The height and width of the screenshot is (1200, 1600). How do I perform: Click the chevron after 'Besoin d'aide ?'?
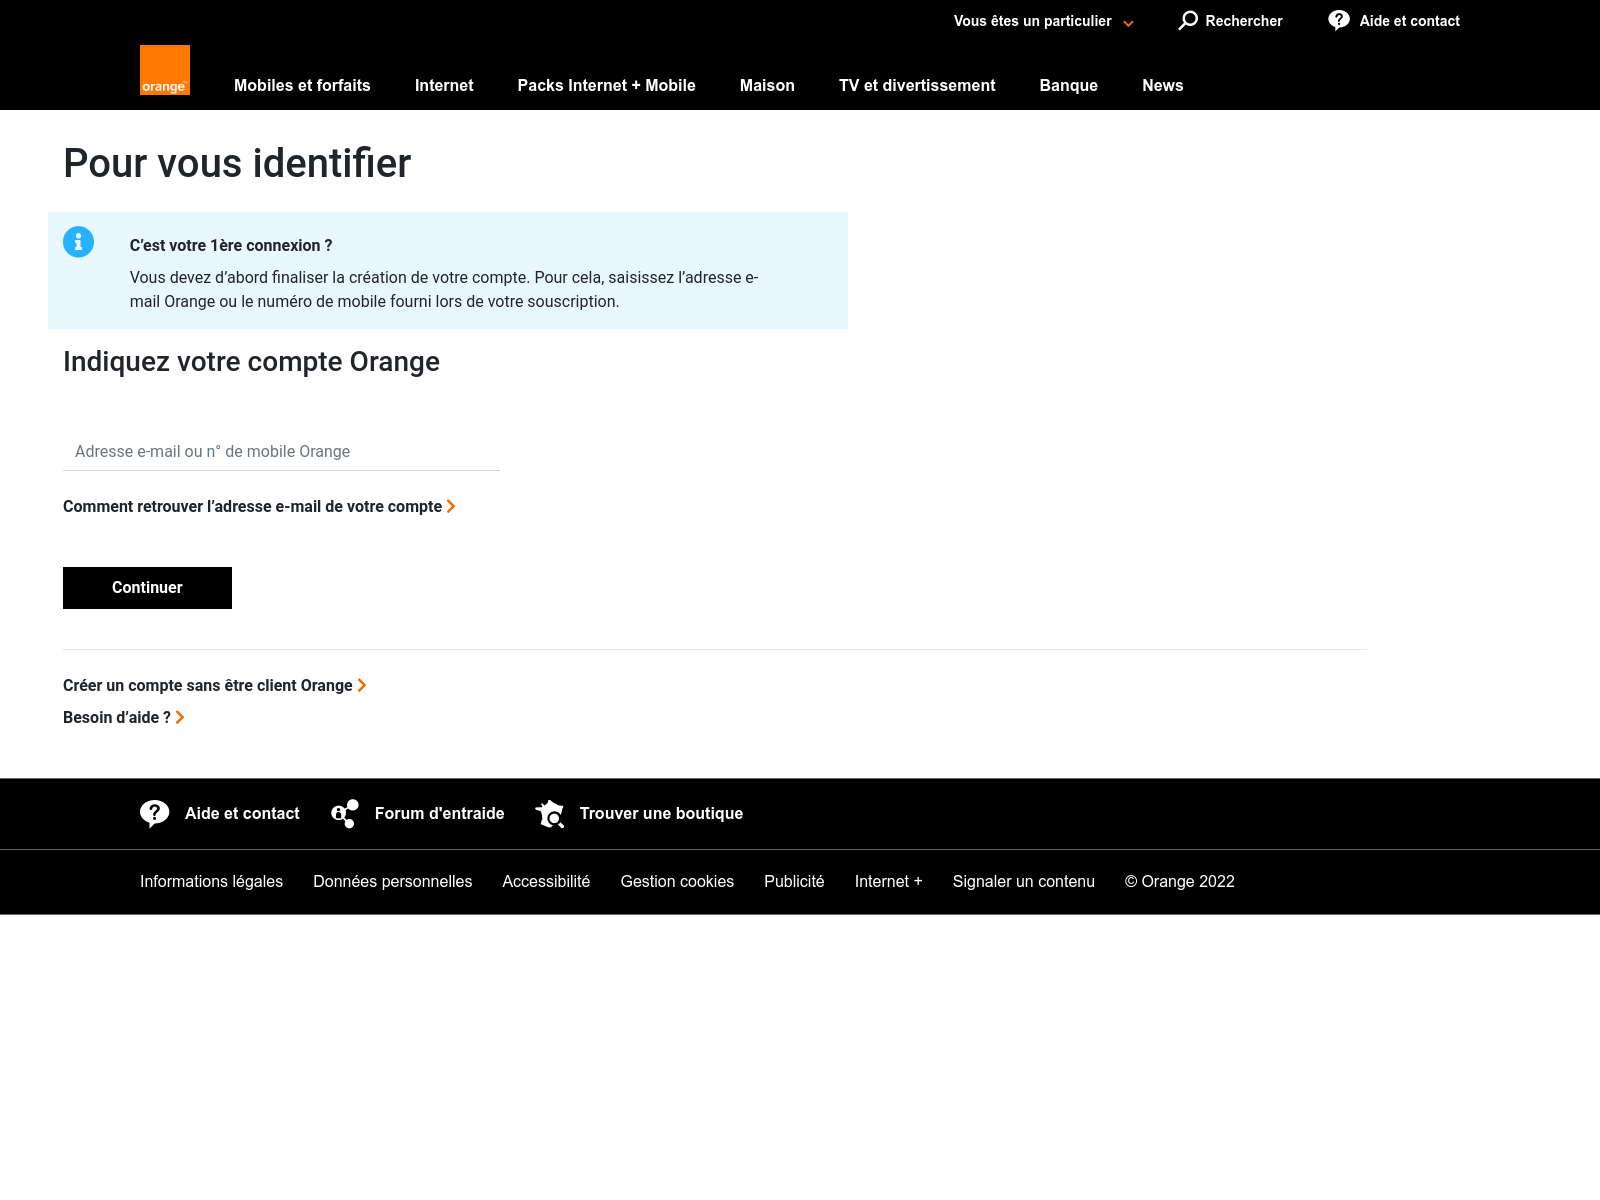click(180, 718)
